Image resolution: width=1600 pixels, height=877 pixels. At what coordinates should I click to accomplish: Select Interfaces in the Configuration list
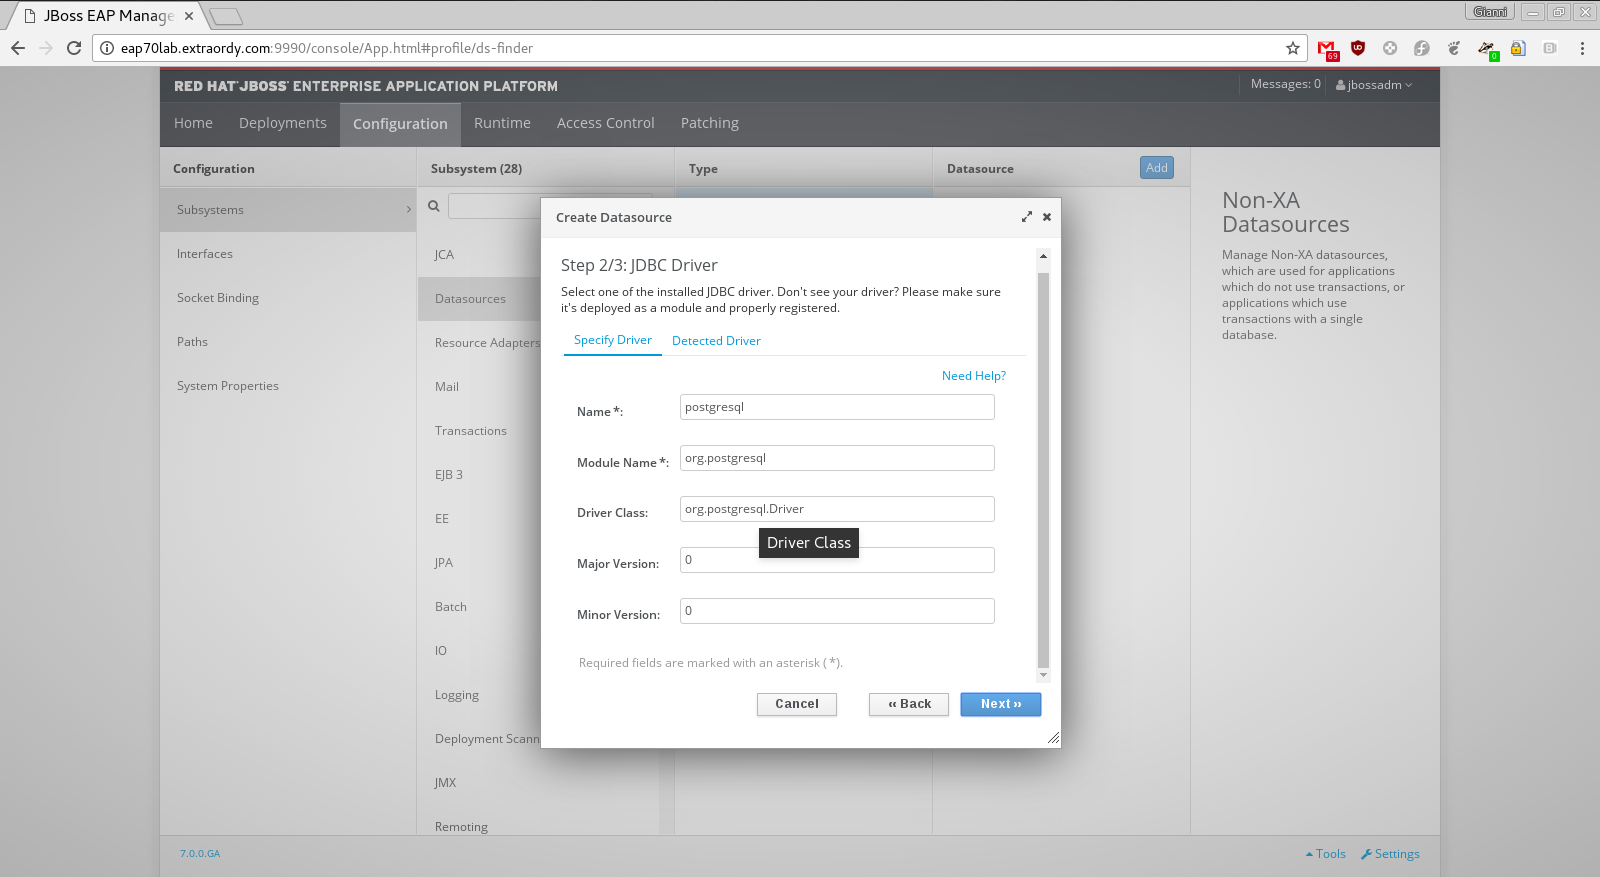pyautogui.click(x=288, y=254)
